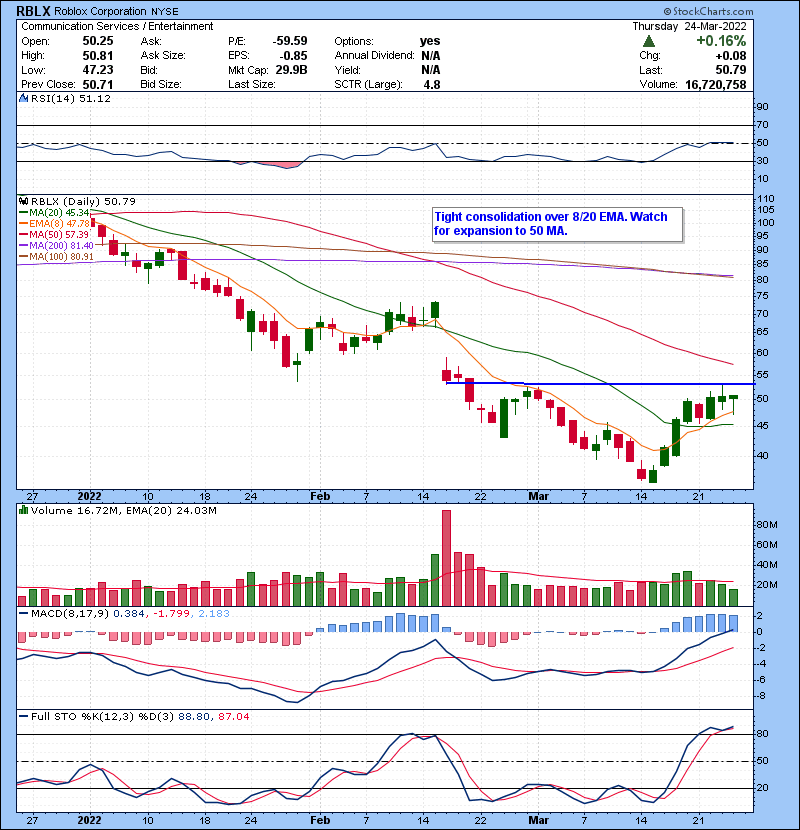
Task: Click the Chg value +0.08
Action: point(731,56)
